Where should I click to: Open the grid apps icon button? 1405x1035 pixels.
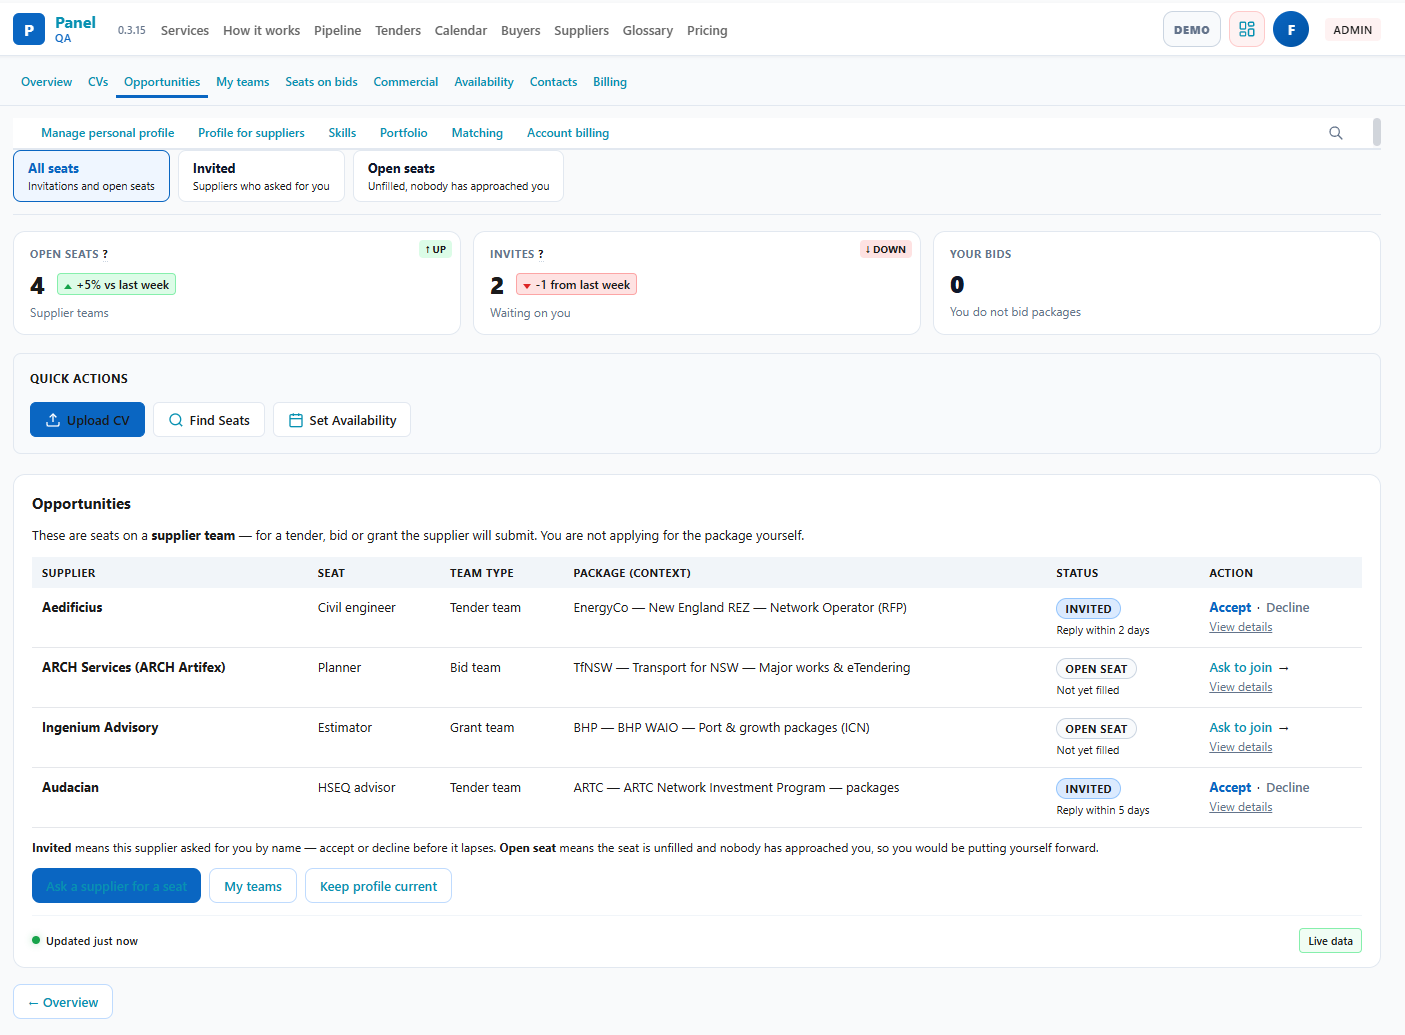(1247, 30)
